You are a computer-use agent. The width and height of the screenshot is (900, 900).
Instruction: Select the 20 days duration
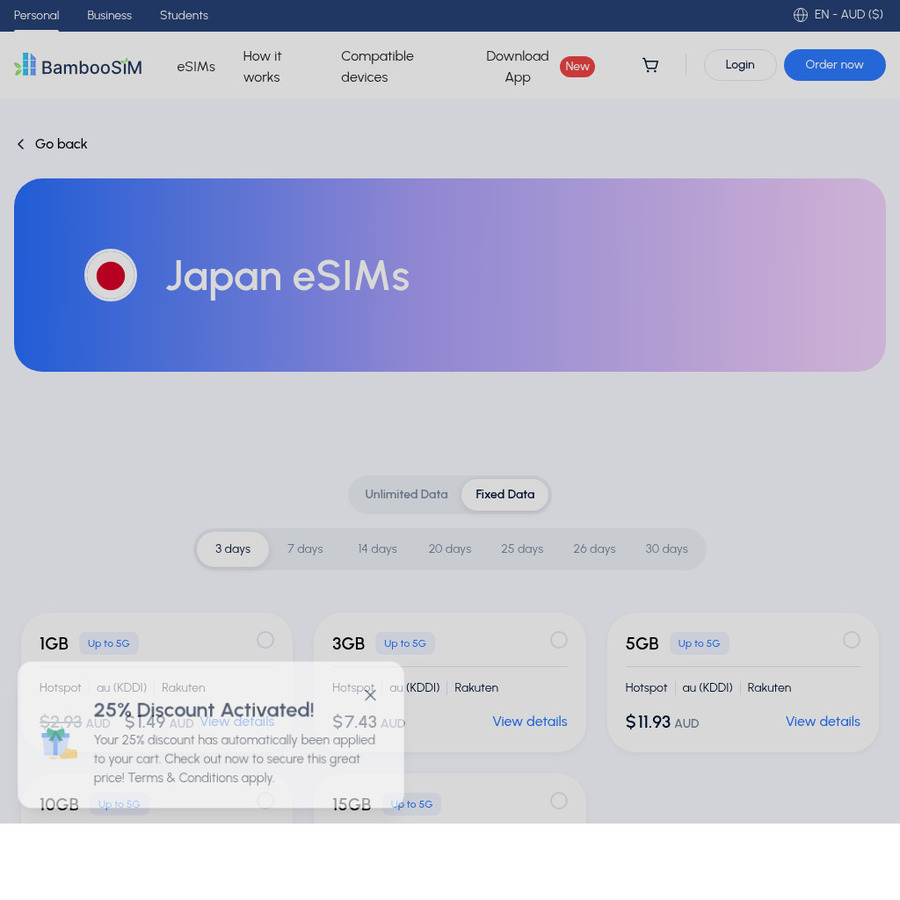click(449, 549)
